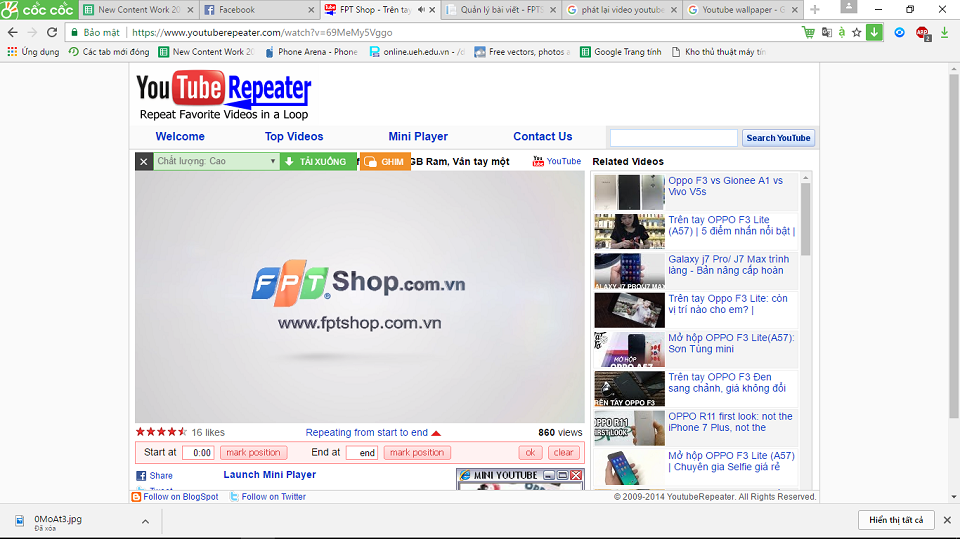
Task: Open the Welcome menu item
Action: coord(180,137)
